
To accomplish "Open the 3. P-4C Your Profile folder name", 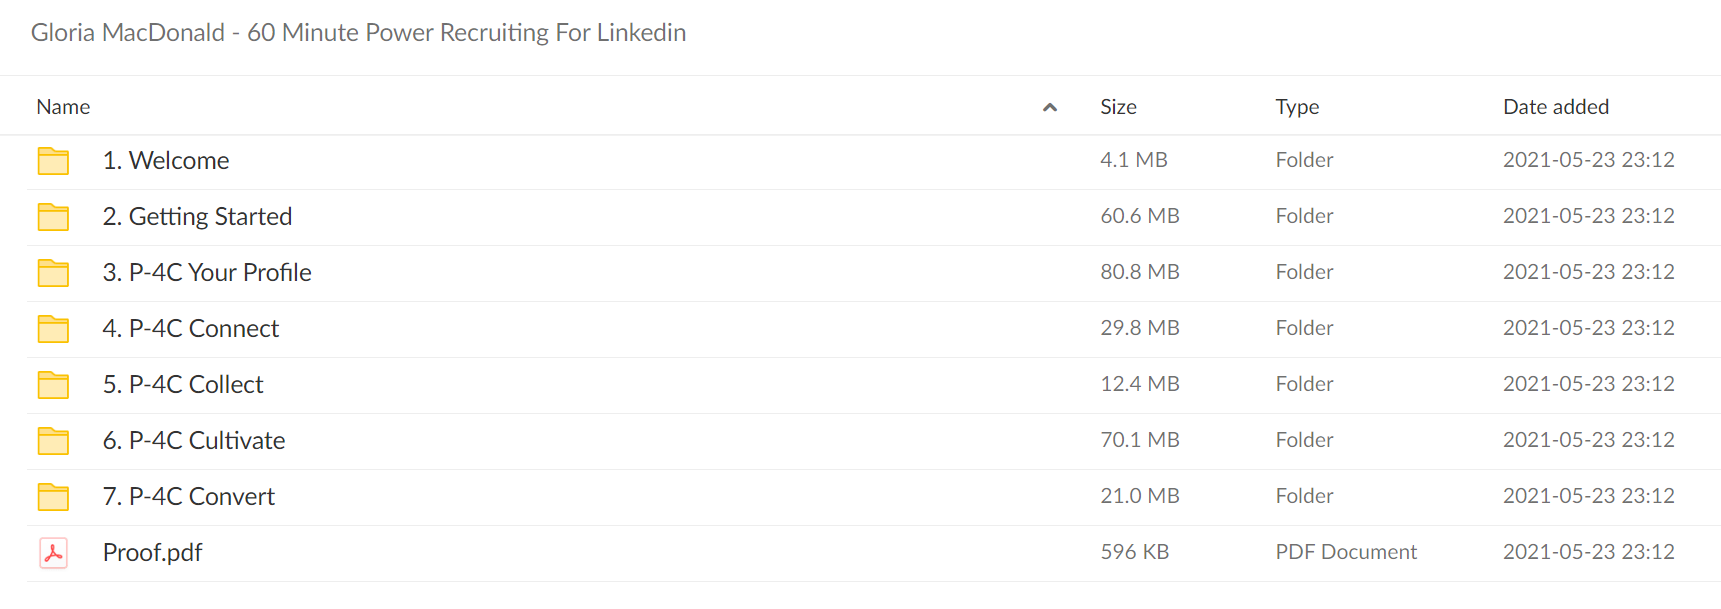I will pos(207,273).
